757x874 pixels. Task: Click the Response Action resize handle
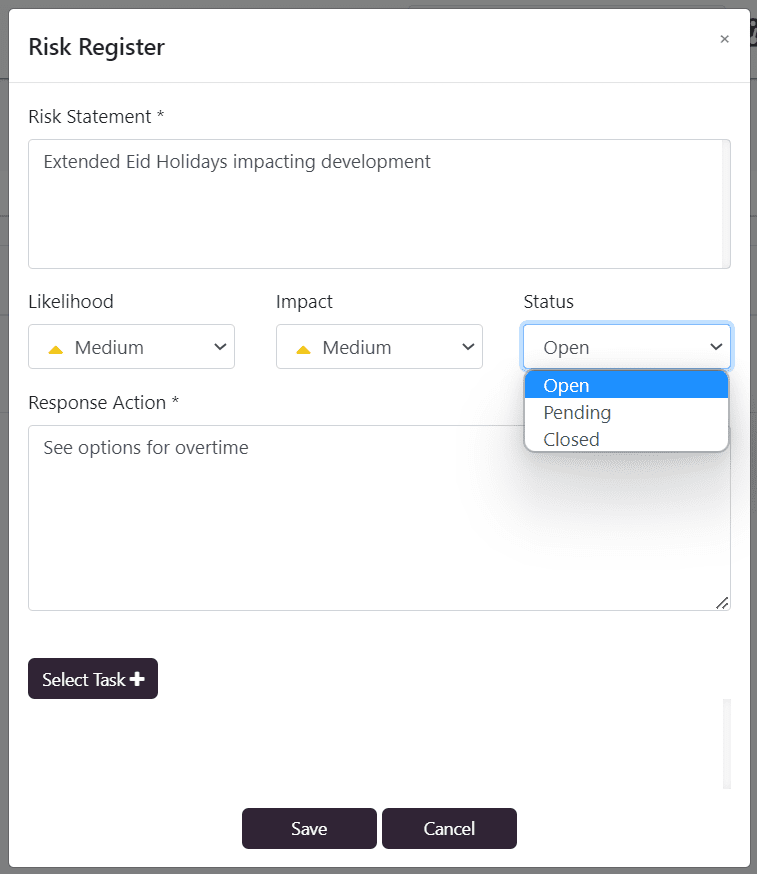(722, 603)
